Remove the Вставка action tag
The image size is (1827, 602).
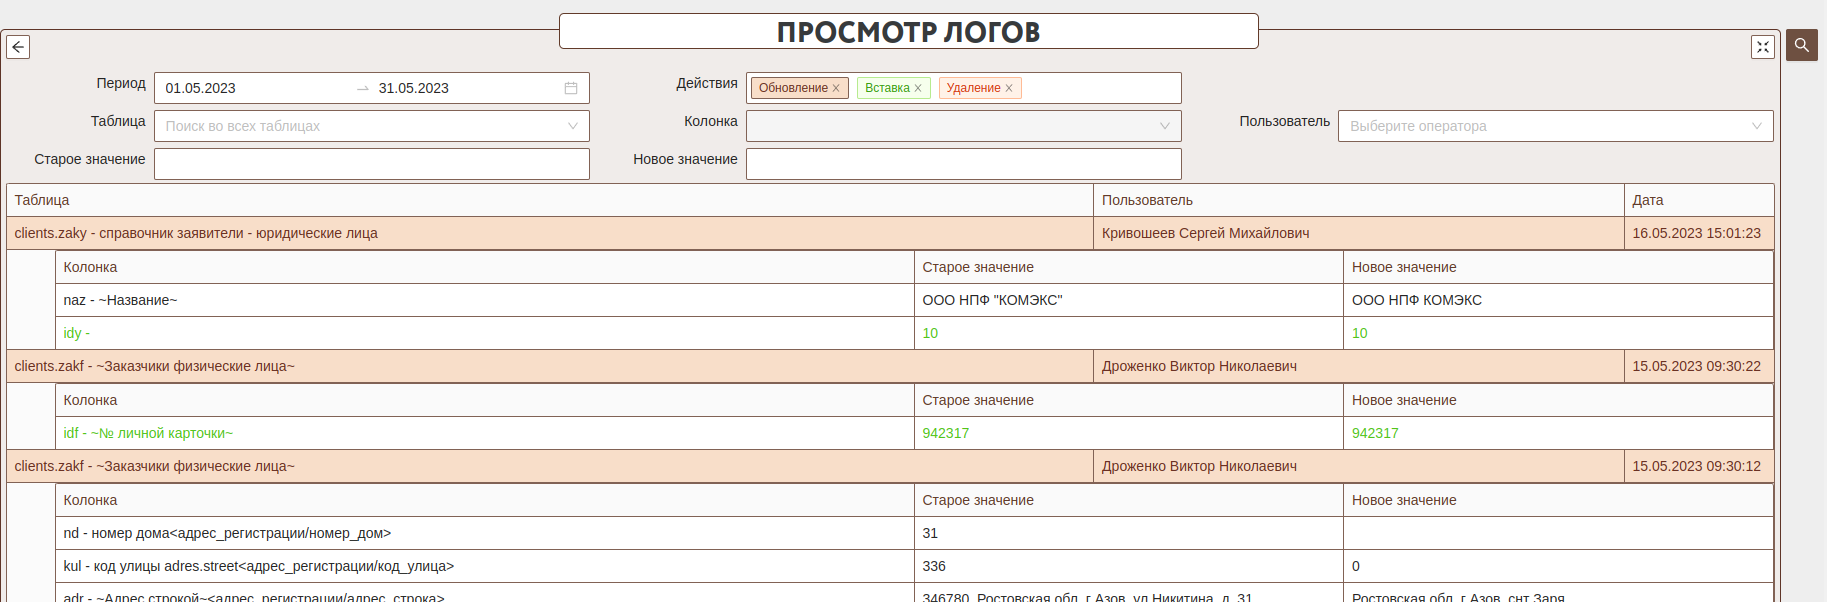tap(918, 88)
